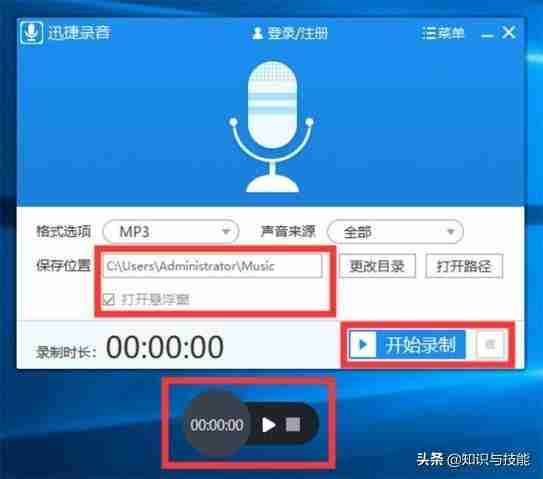
Task: Click the user icon beside 登录/注册
Action: tap(257, 33)
